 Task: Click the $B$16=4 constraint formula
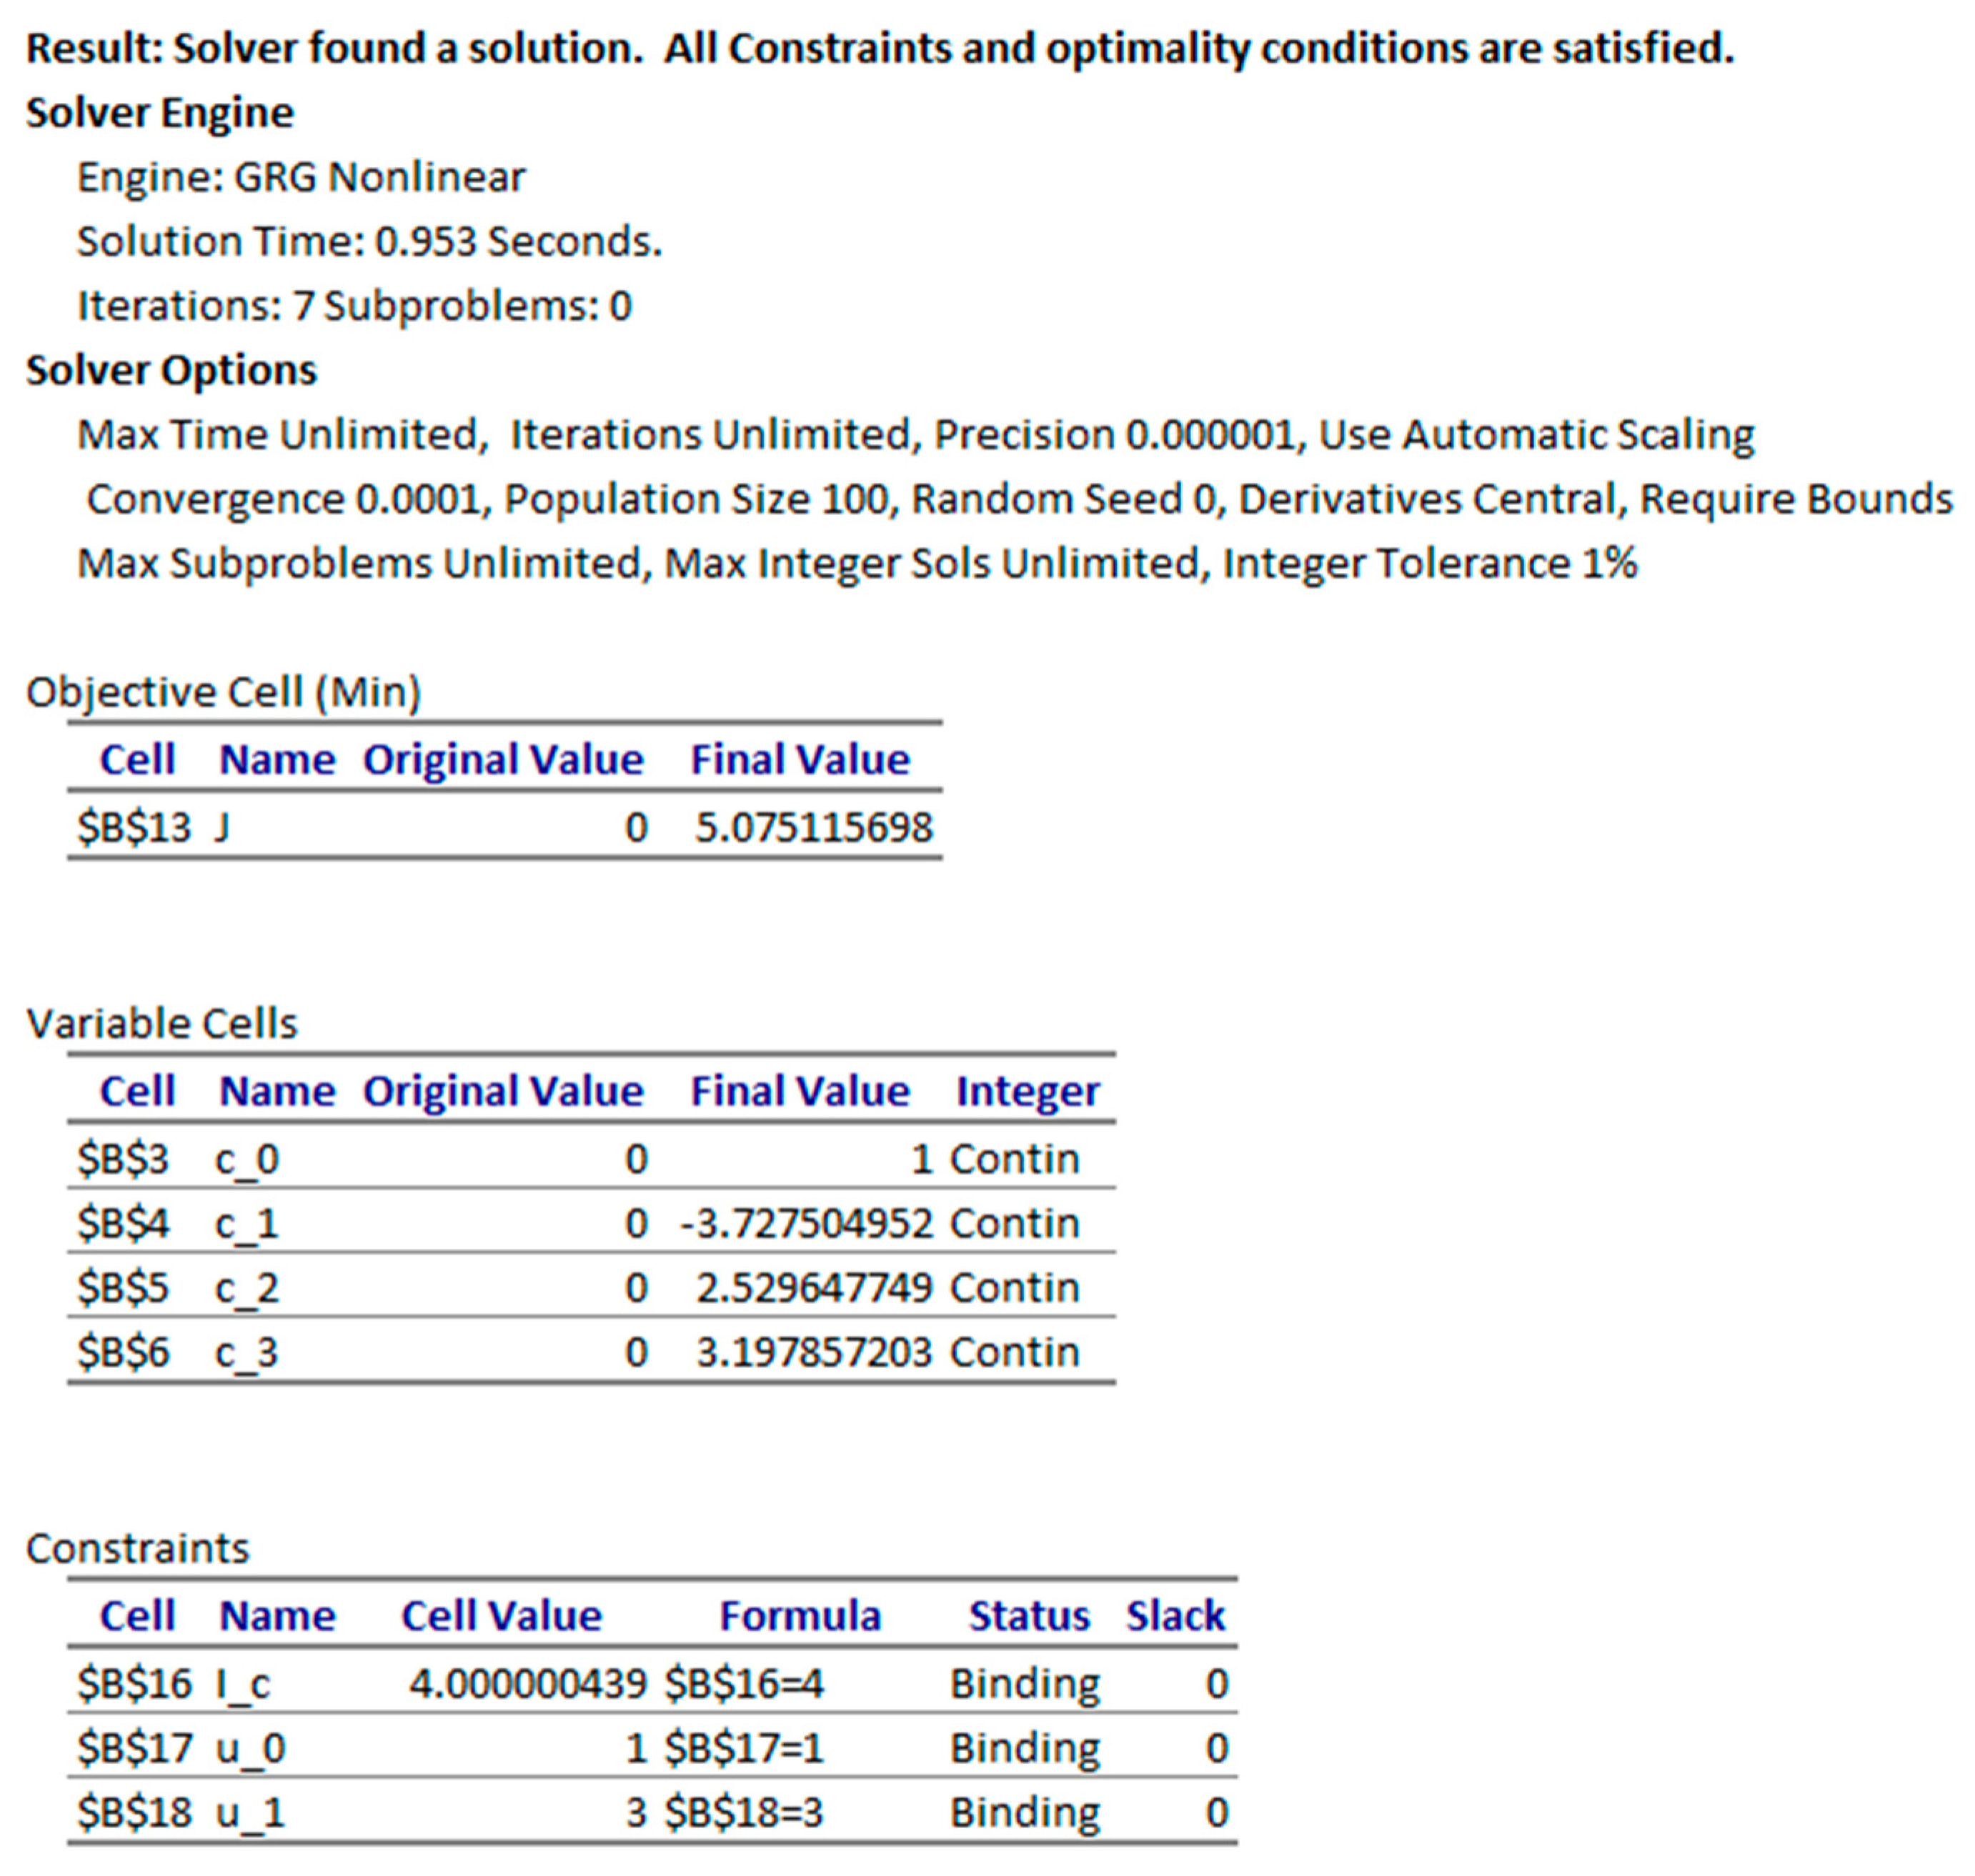pos(743,1684)
